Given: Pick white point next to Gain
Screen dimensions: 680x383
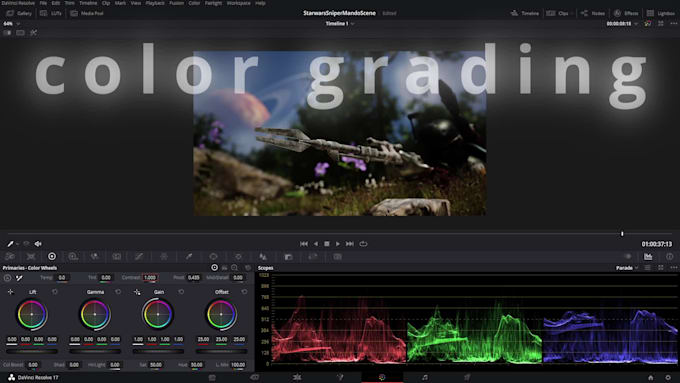Looking at the screenshot, I should [x=137, y=292].
